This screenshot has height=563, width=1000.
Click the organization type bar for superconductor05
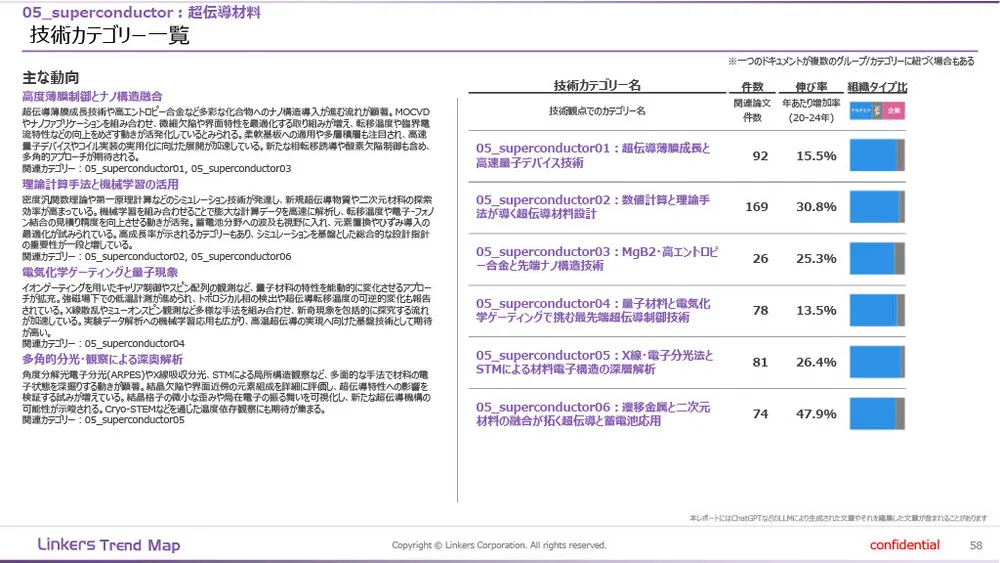tap(877, 362)
